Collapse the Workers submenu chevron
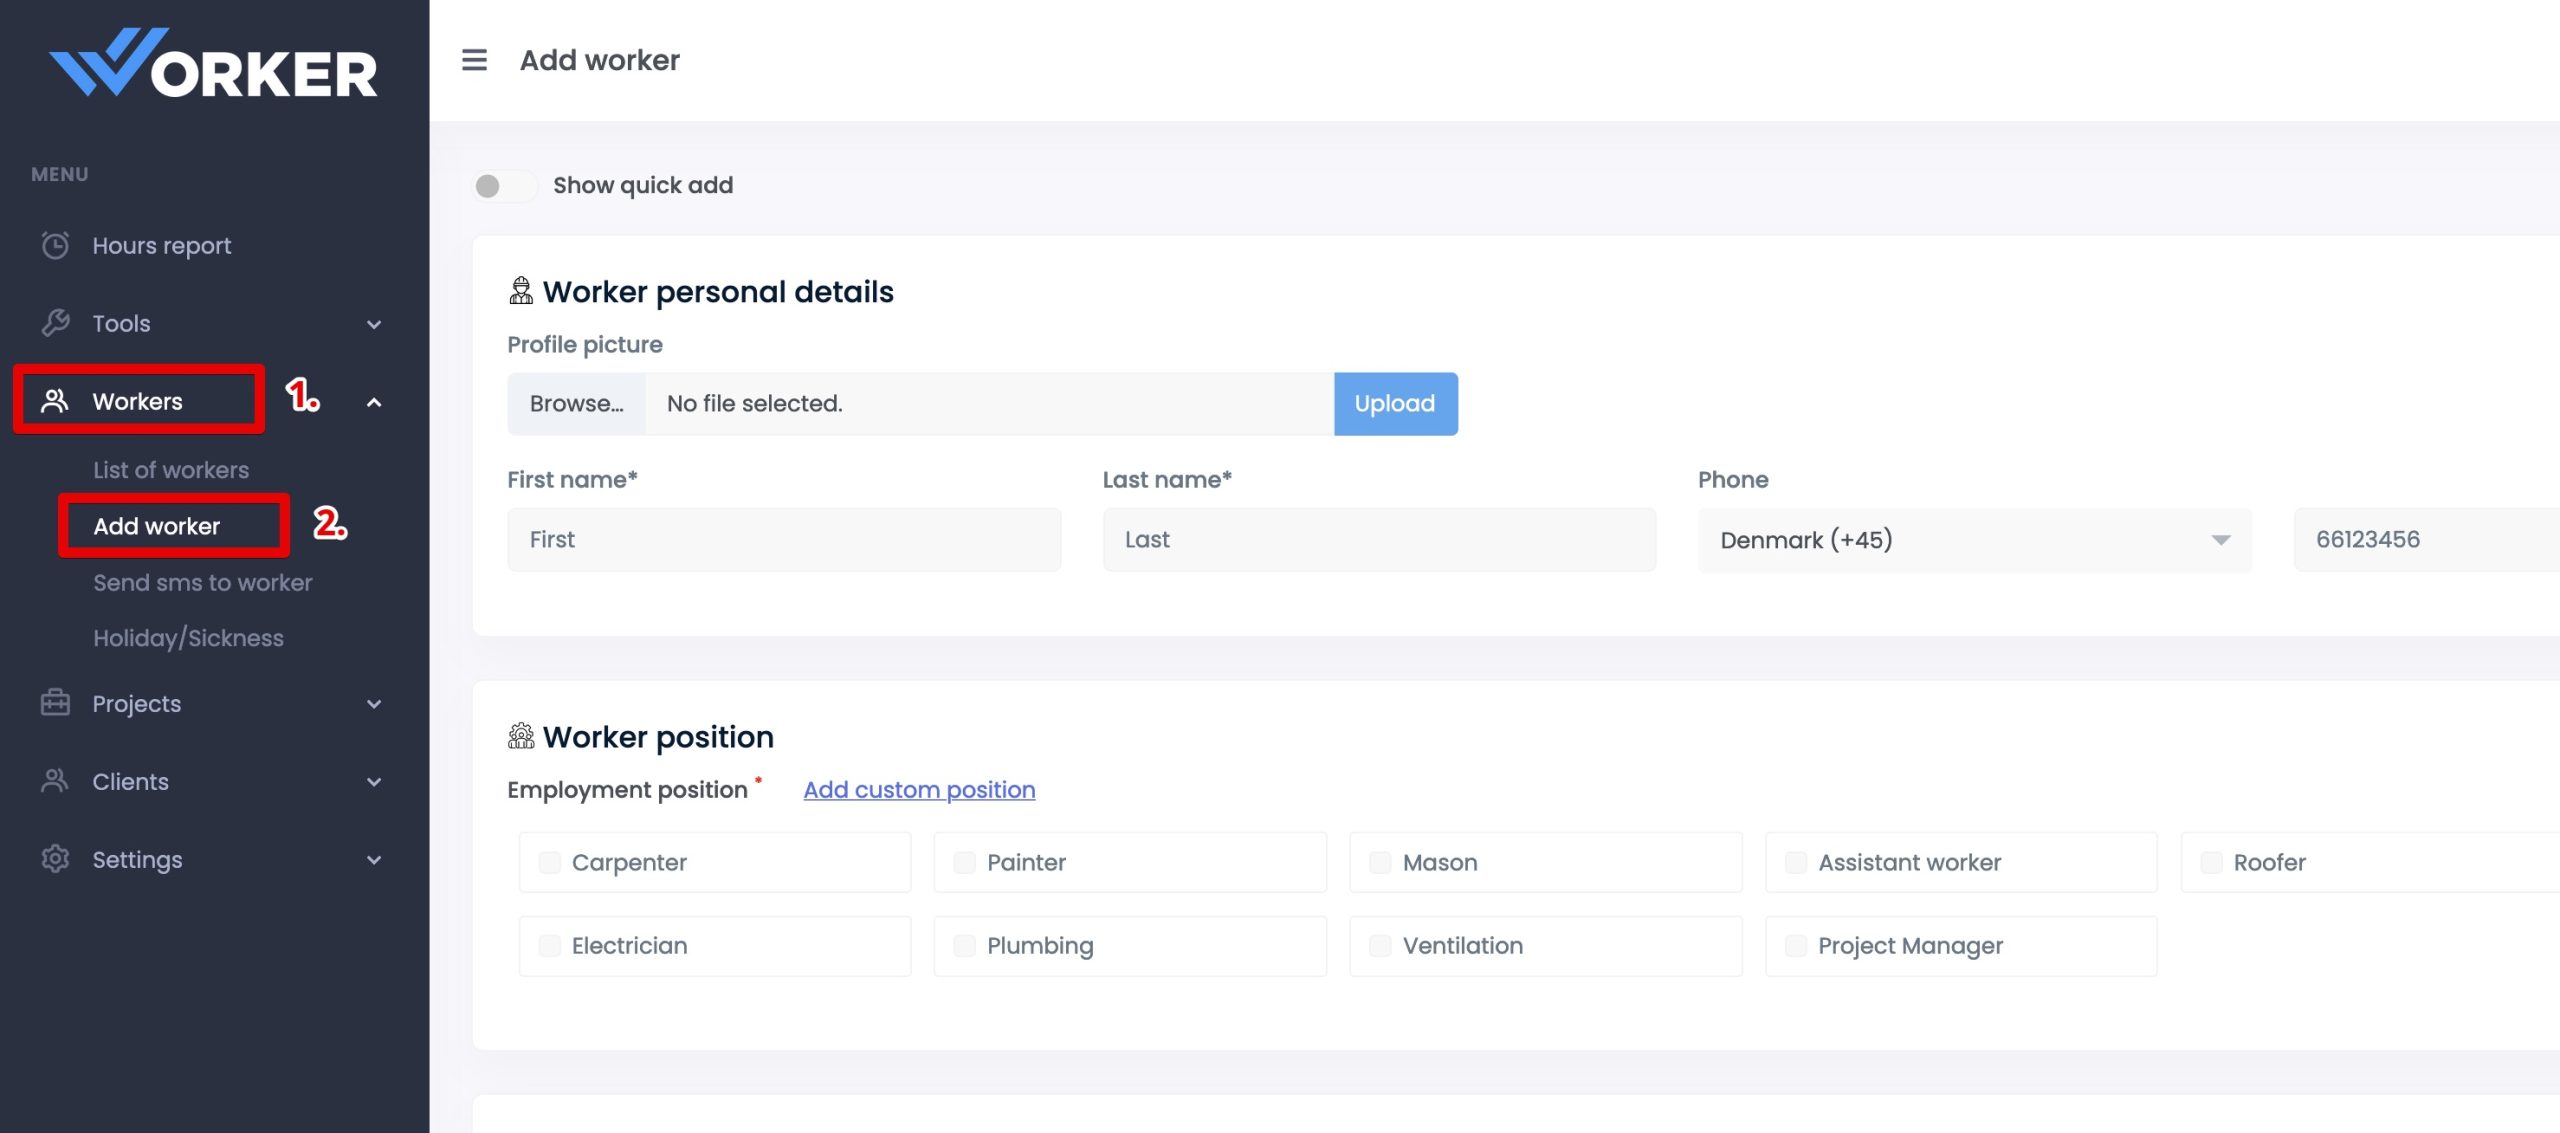The height and width of the screenshot is (1133, 2560). 374,402
